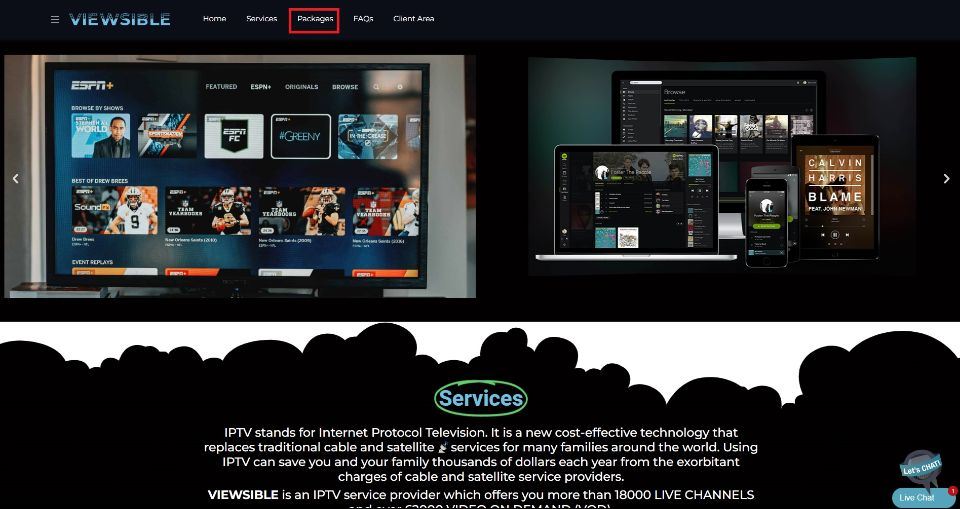Click the bold VIEWSIBLE text in paragraph

pos(243,495)
